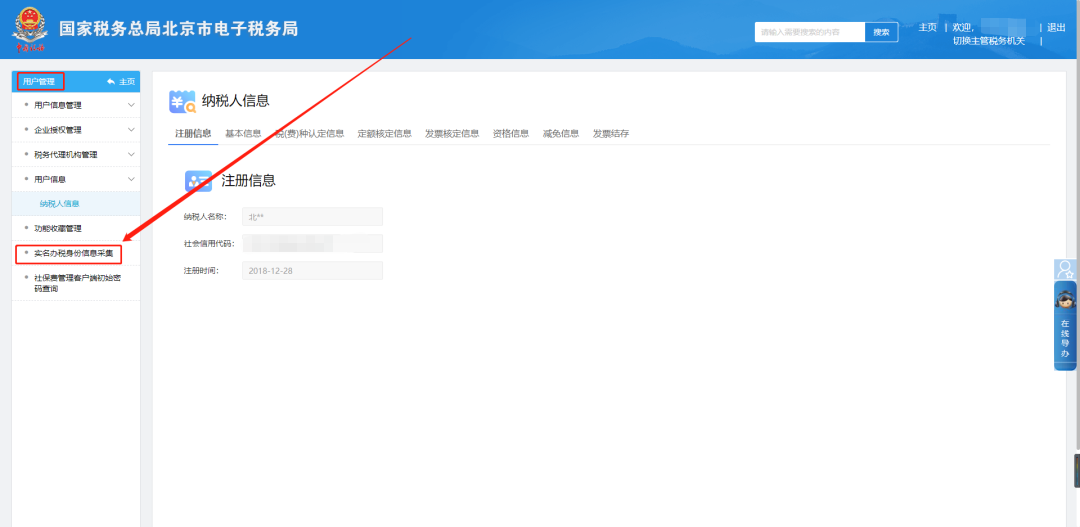This screenshot has width=1080, height=527.
Task: Switch to the 基本信息 tab
Action: pyautogui.click(x=243, y=133)
